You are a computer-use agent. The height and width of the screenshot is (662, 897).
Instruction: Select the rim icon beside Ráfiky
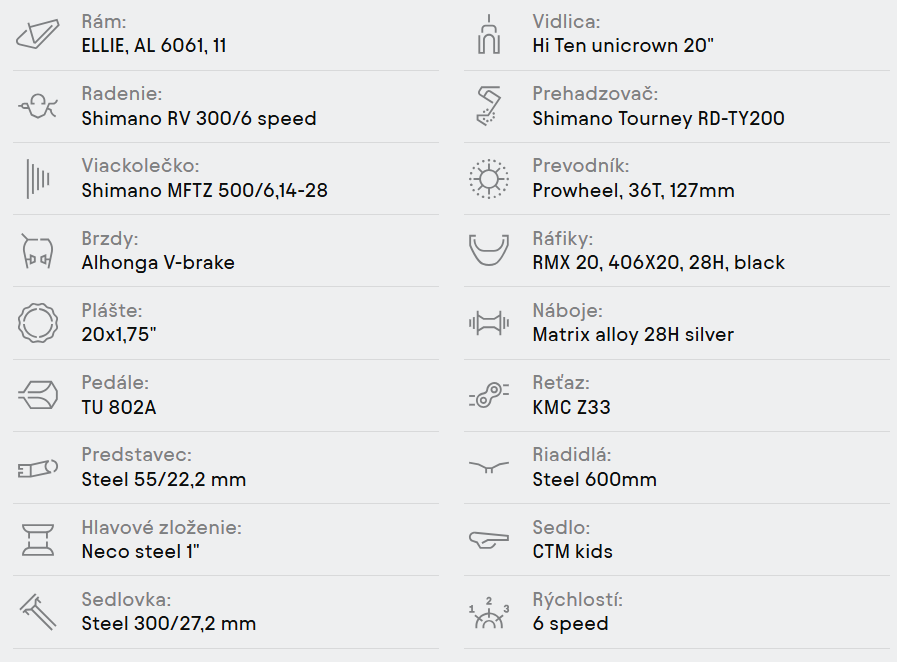pyautogui.click(x=489, y=250)
